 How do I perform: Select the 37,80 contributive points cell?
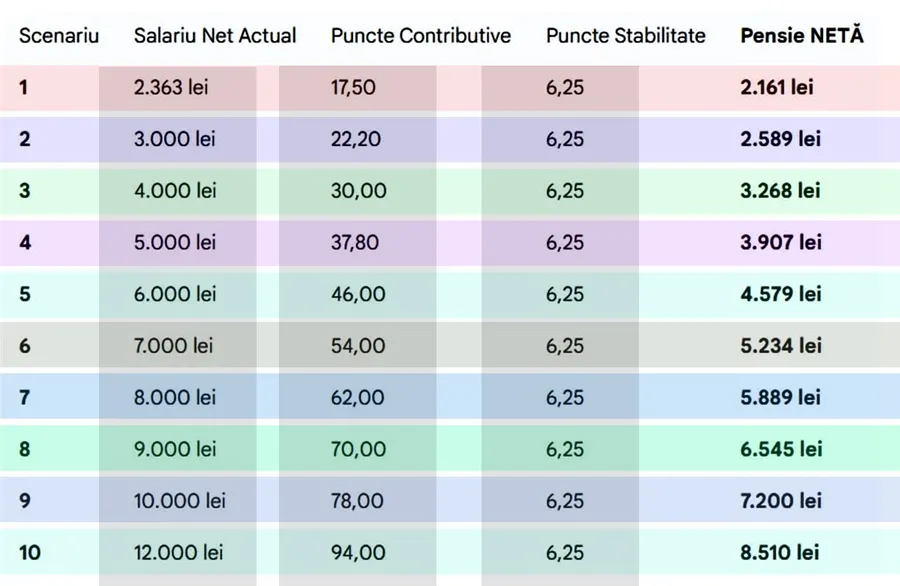[x=356, y=242]
